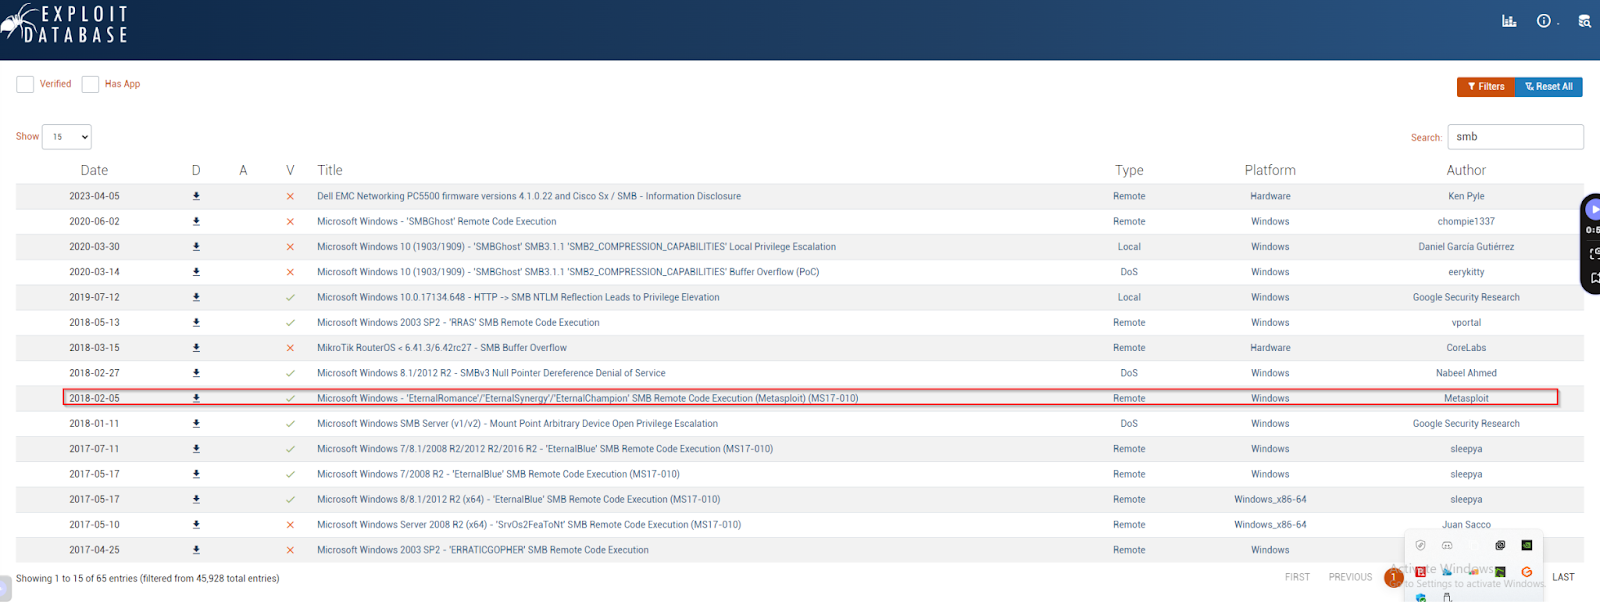Image resolution: width=1600 pixels, height=602 pixels.
Task: Download the Windows 7/2008 R2 EternalBlue exploit
Action: tap(196, 474)
